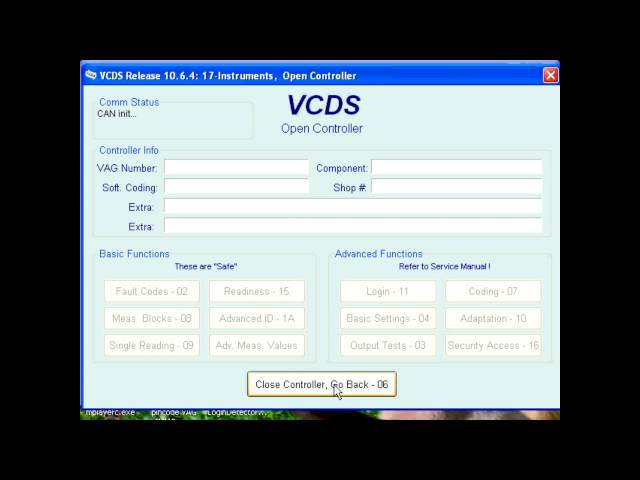Click the VCDS title bar icon

[x=91, y=75]
